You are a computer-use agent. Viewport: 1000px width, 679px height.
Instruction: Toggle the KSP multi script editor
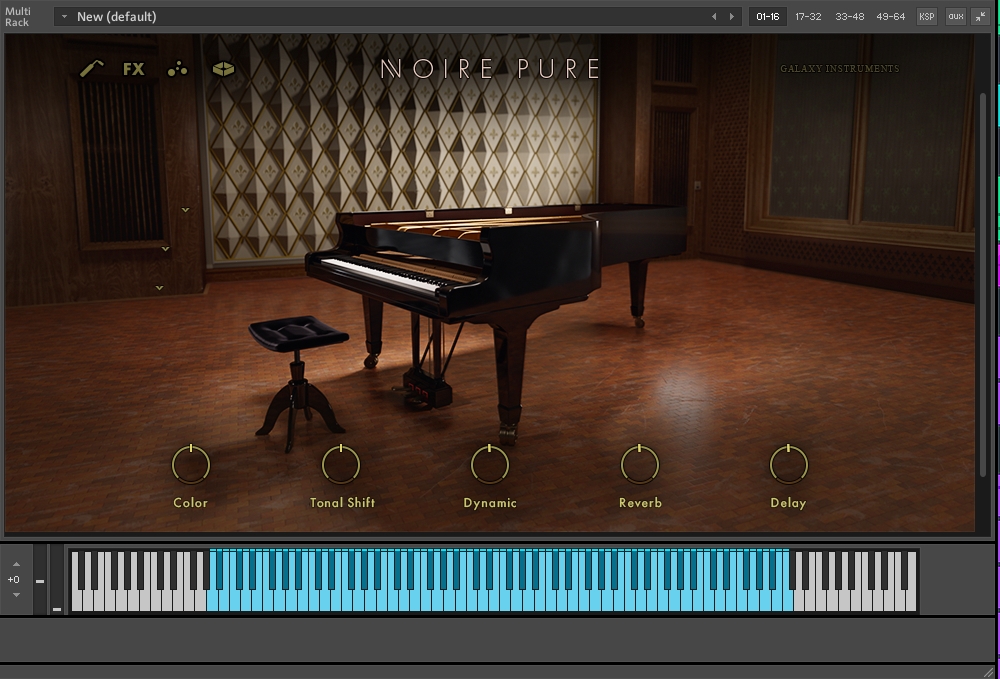(x=927, y=17)
